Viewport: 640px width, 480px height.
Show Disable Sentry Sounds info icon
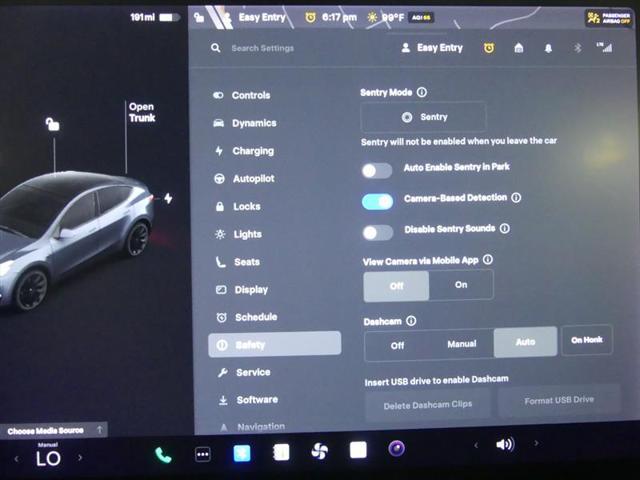pyautogui.click(x=505, y=229)
